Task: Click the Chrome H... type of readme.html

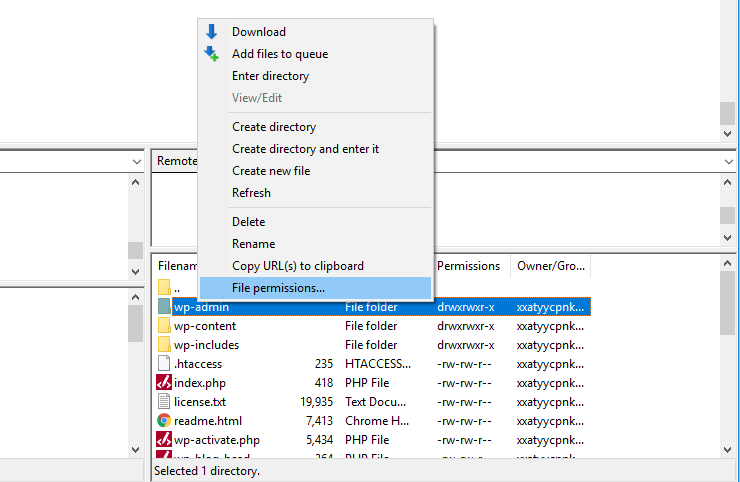Action: [x=377, y=421]
